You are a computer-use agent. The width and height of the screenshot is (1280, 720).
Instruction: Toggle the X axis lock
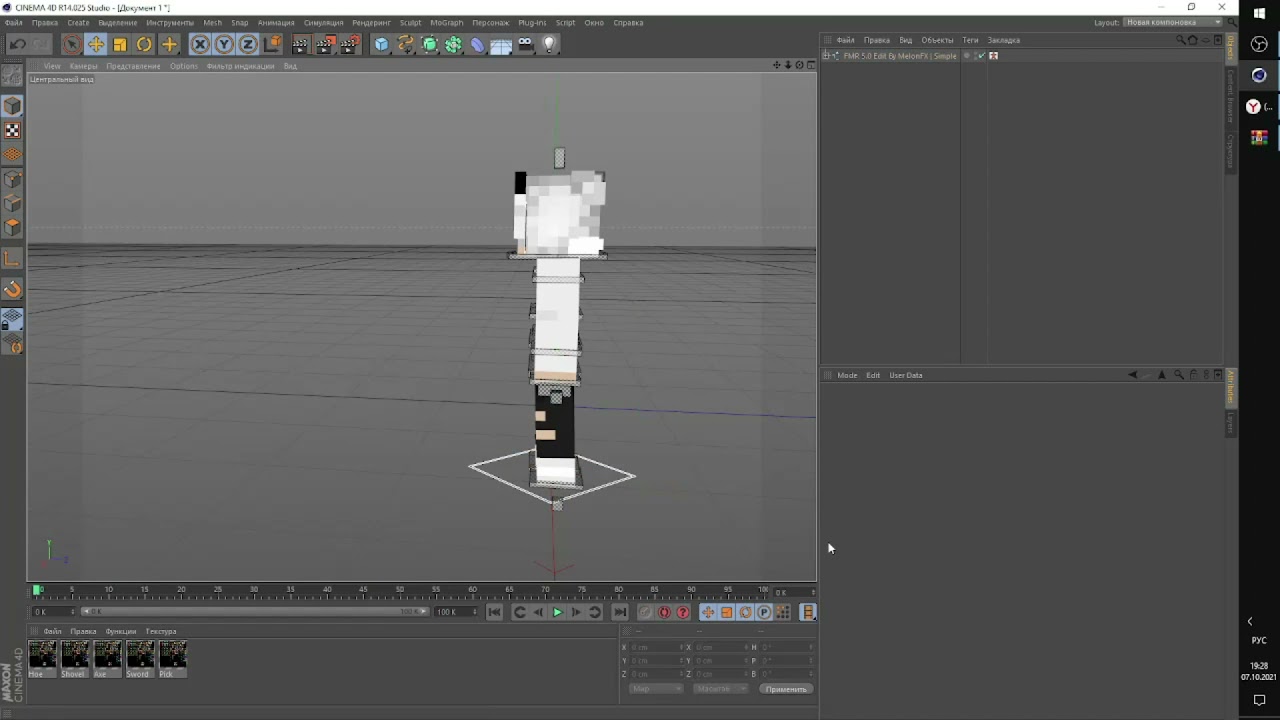pyautogui.click(x=200, y=44)
